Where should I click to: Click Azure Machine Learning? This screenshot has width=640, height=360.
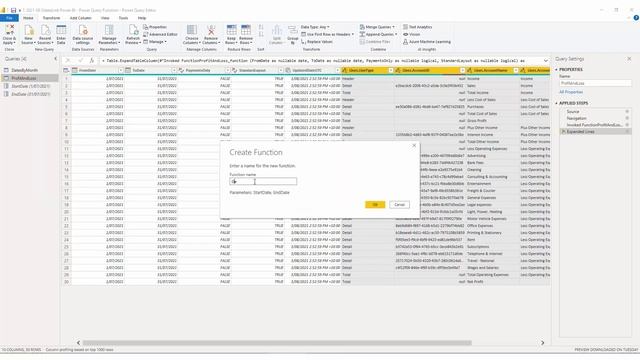pos(427,42)
